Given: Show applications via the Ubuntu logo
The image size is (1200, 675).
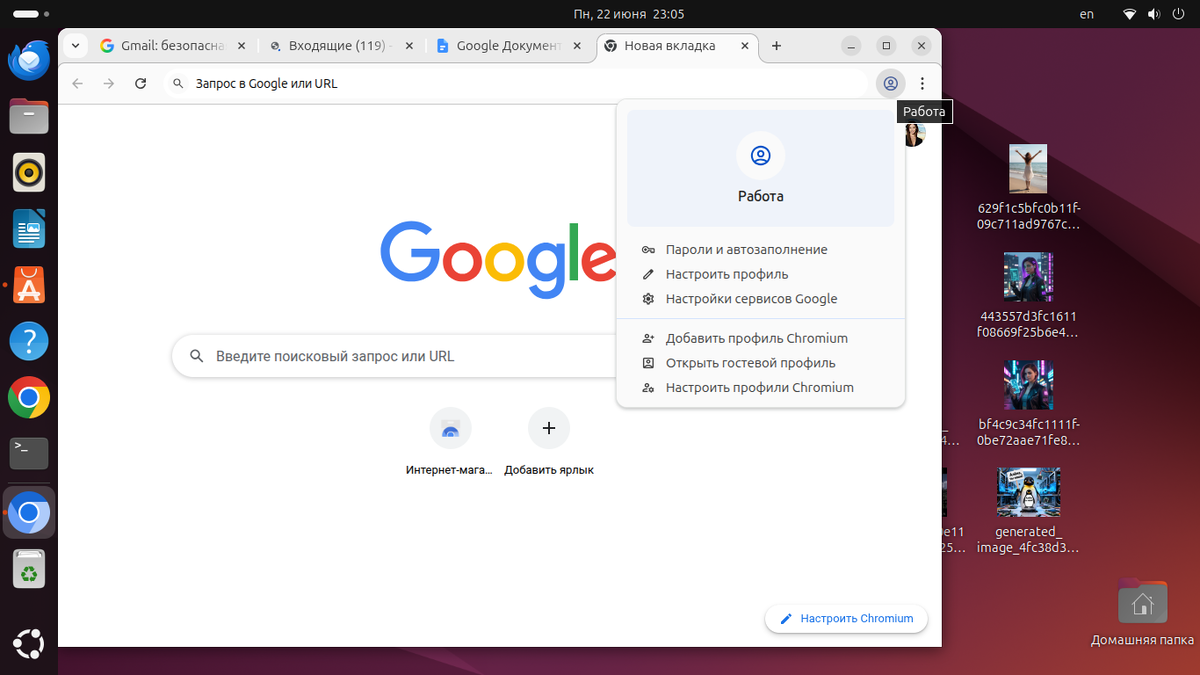Looking at the screenshot, I should point(29,645).
